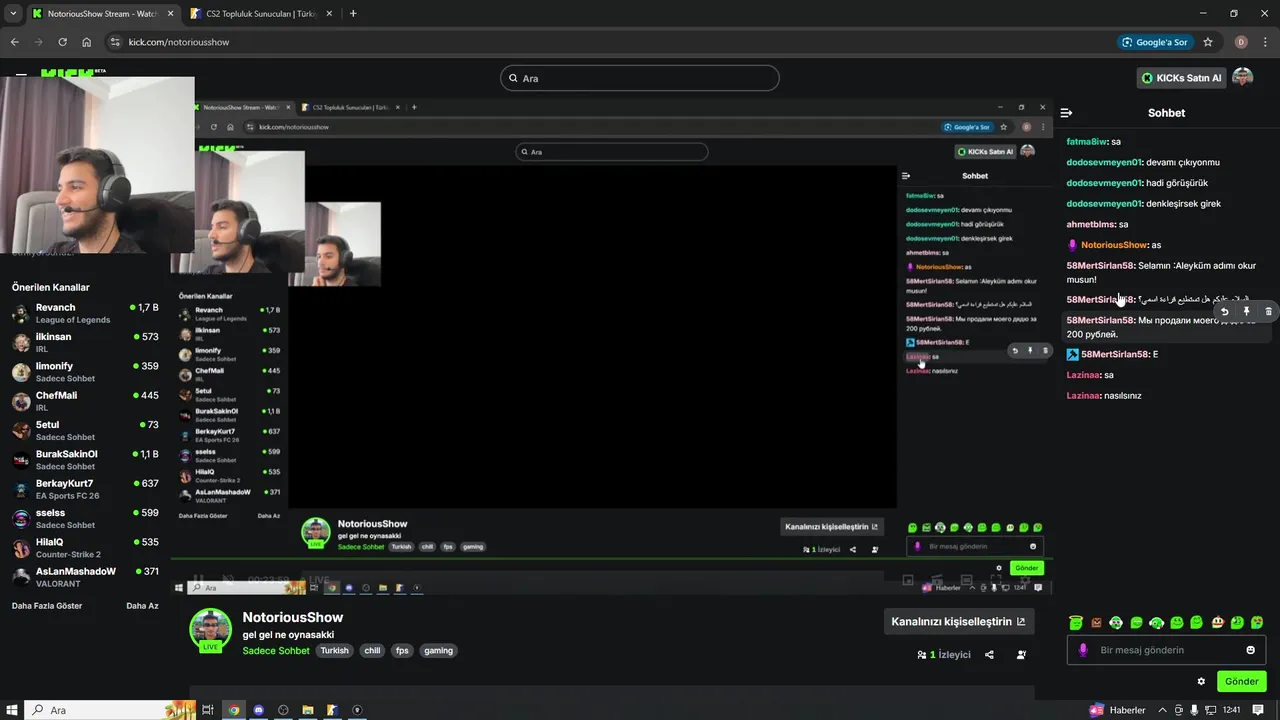Click the Turkish tag

point(334,651)
